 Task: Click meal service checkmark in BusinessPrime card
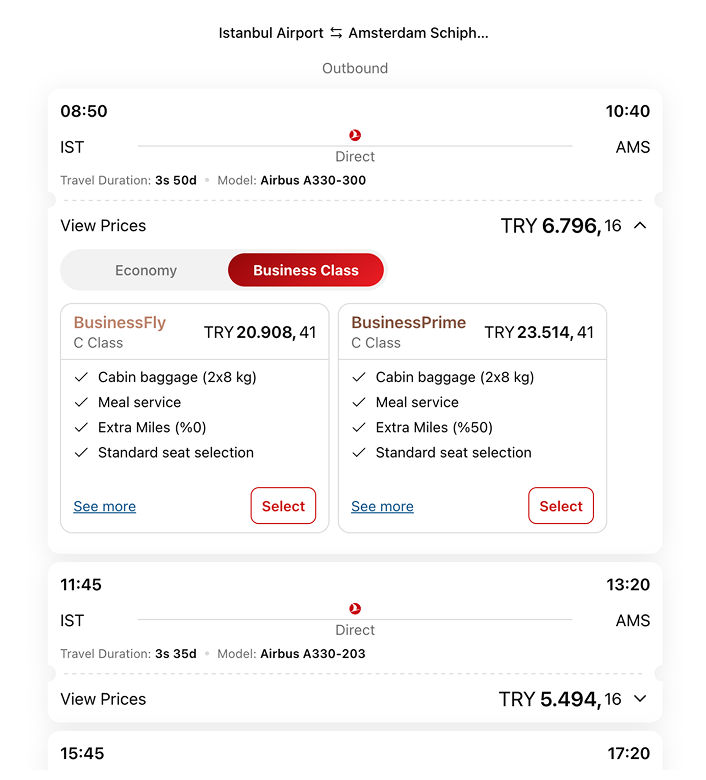359,402
